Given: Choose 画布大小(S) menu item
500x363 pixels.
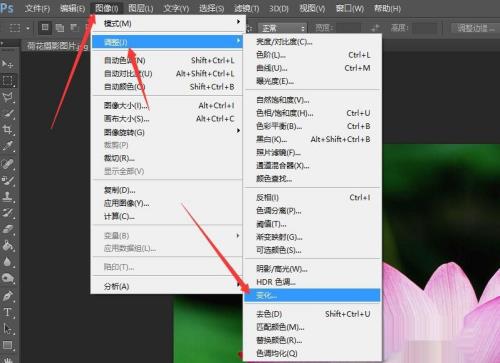Looking at the screenshot, I should 167,119.
